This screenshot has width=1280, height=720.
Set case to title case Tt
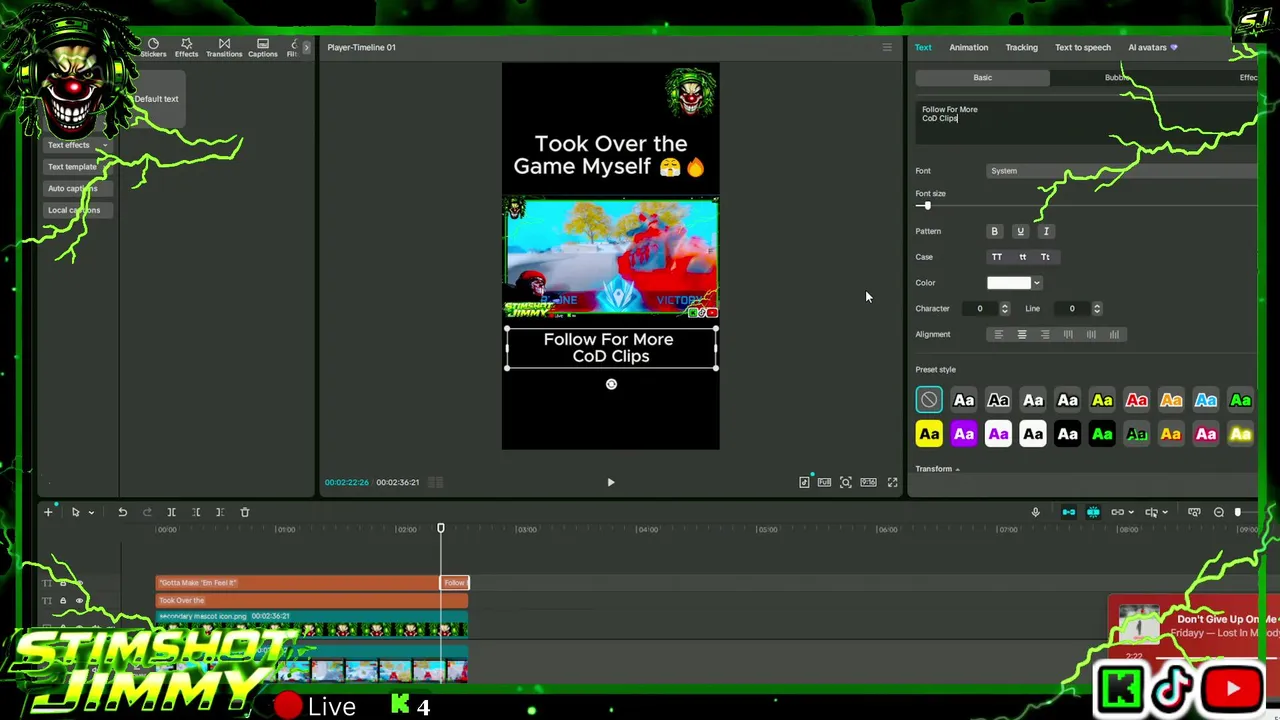(x=1045, y=257)
